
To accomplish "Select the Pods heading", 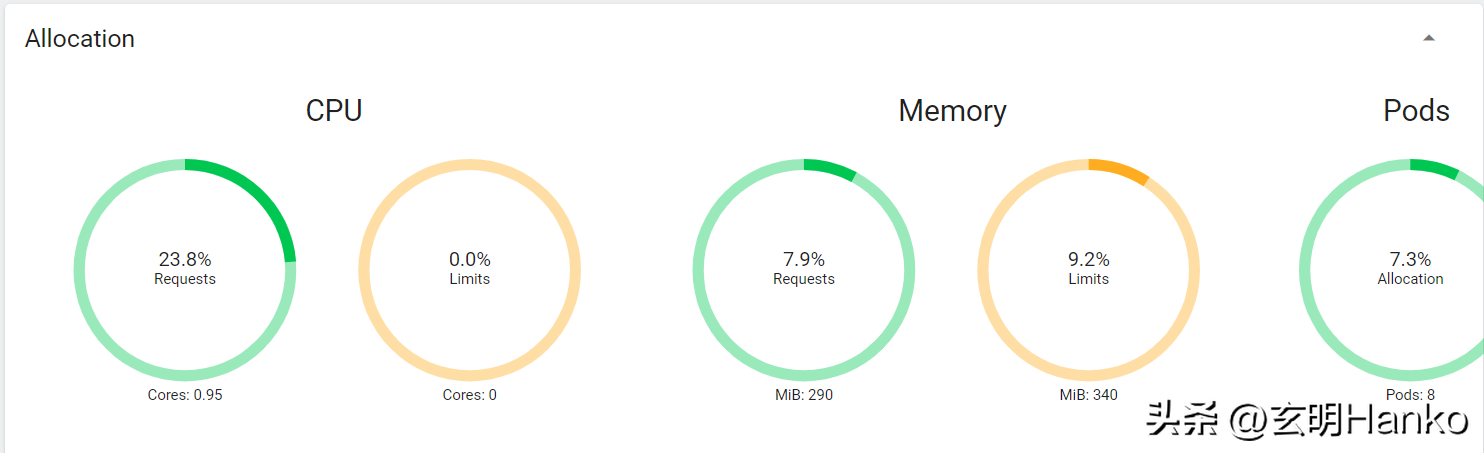I will (1416, 110).
